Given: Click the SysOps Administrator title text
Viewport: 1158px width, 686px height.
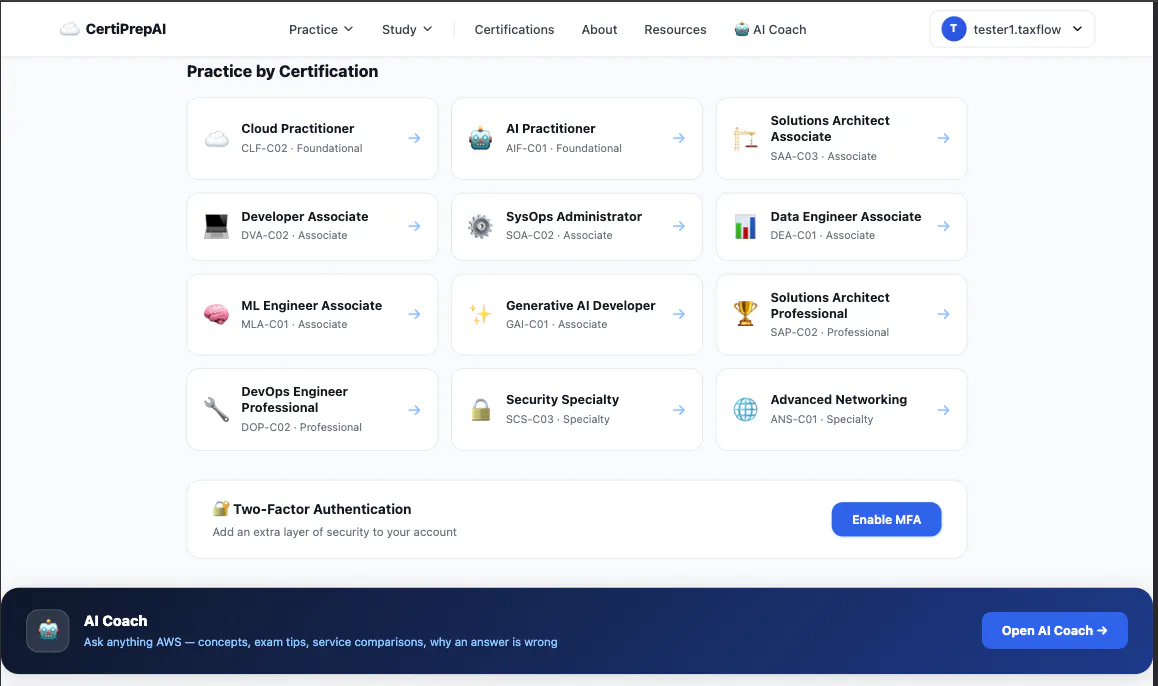Looking at the screenshot, I should tap(574, 216).
